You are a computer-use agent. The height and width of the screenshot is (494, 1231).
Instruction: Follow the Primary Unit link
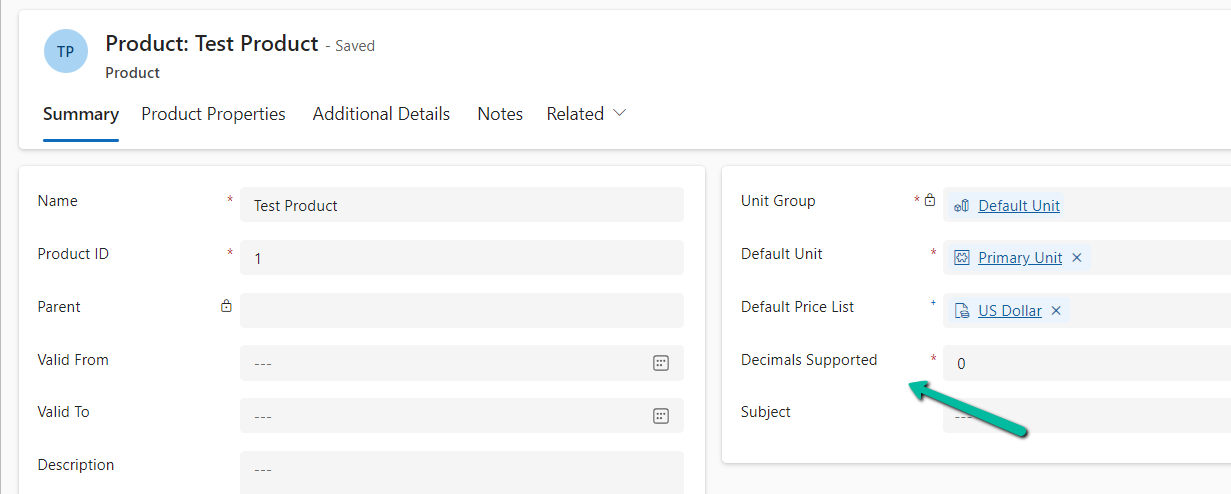coord(1020,258)
